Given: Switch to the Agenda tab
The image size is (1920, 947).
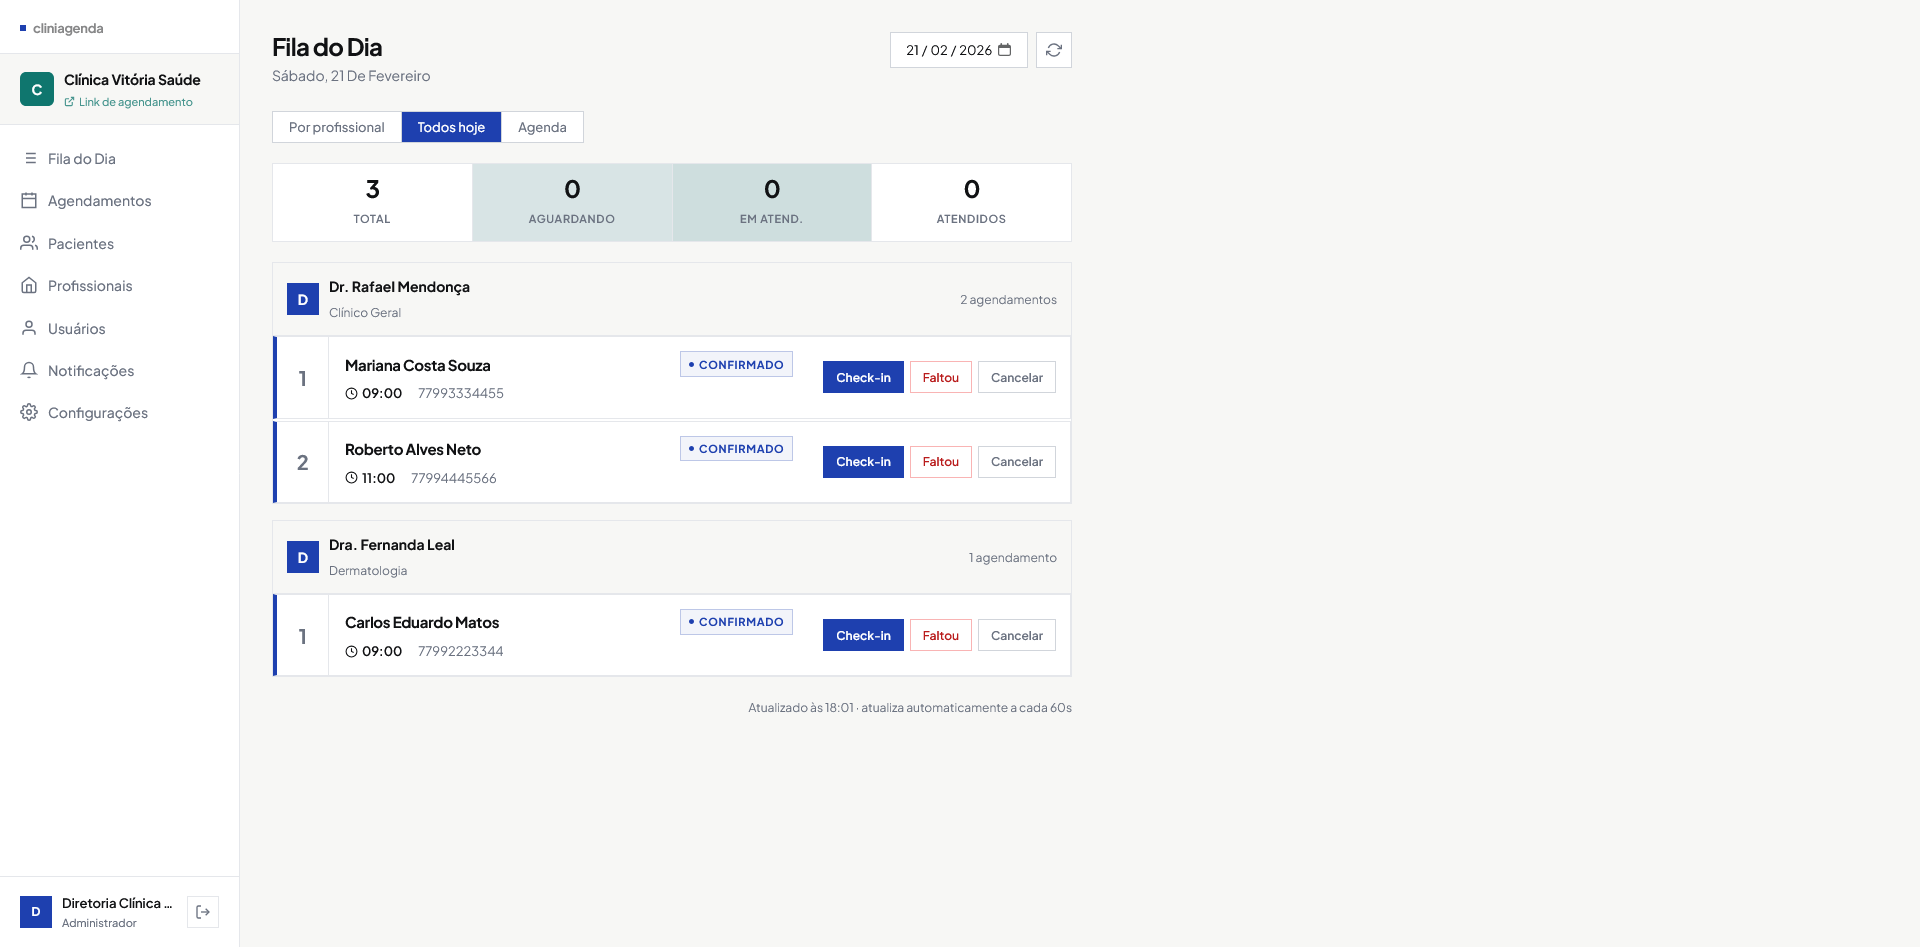Looking at the screenshot, I should [x=542, y=127].
